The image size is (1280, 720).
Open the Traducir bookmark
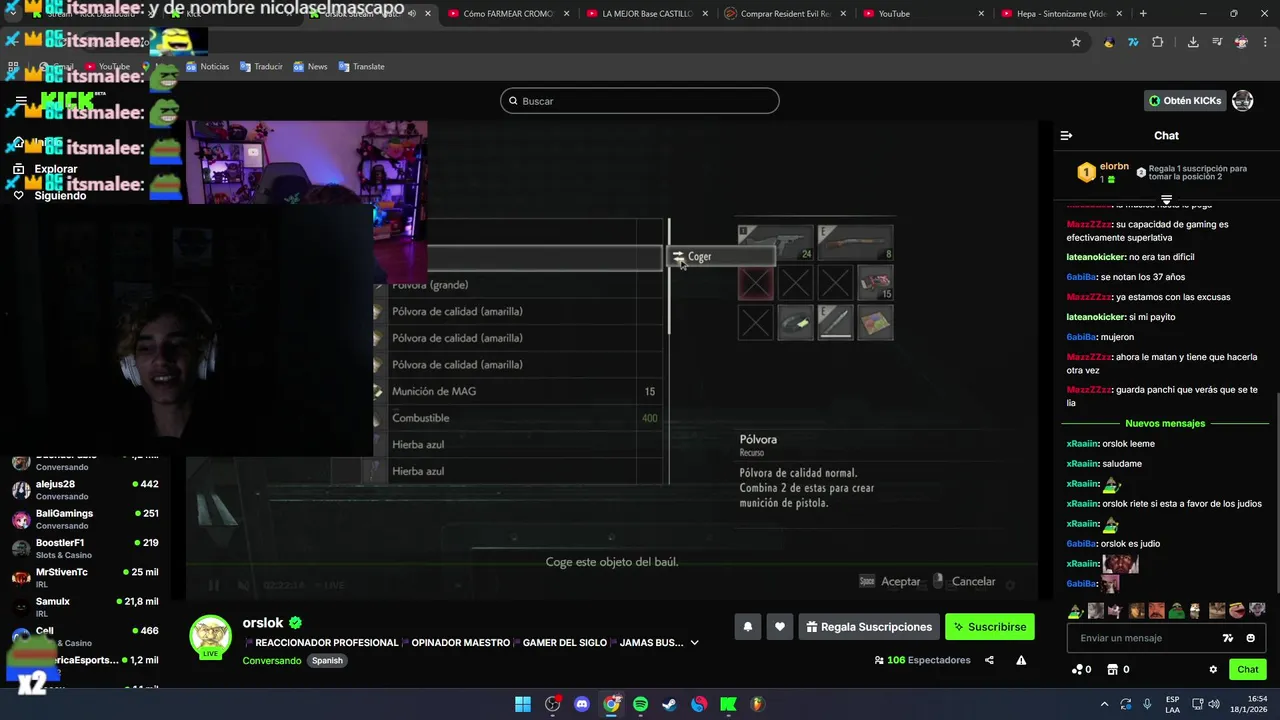pyautogui.click(x=261, y=67)
